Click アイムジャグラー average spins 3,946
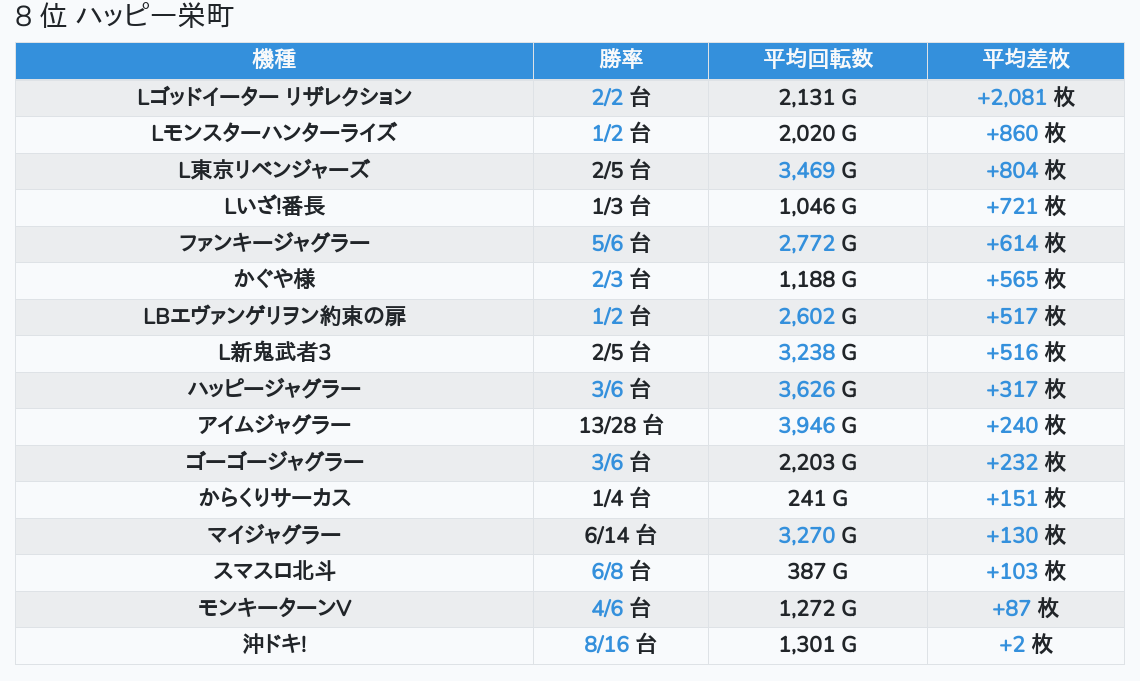Viewport: 1140px width, 681px height. pyautogui.click(x=807, y=425)
